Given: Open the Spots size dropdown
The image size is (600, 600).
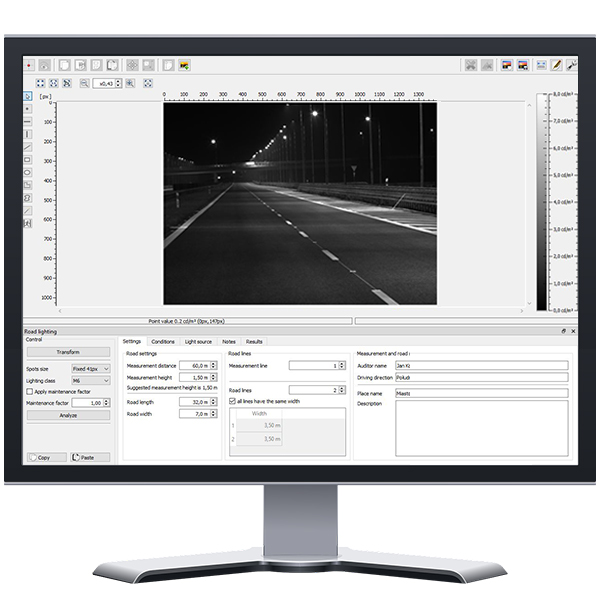Looking at the screenshot, I should [92, 370].
